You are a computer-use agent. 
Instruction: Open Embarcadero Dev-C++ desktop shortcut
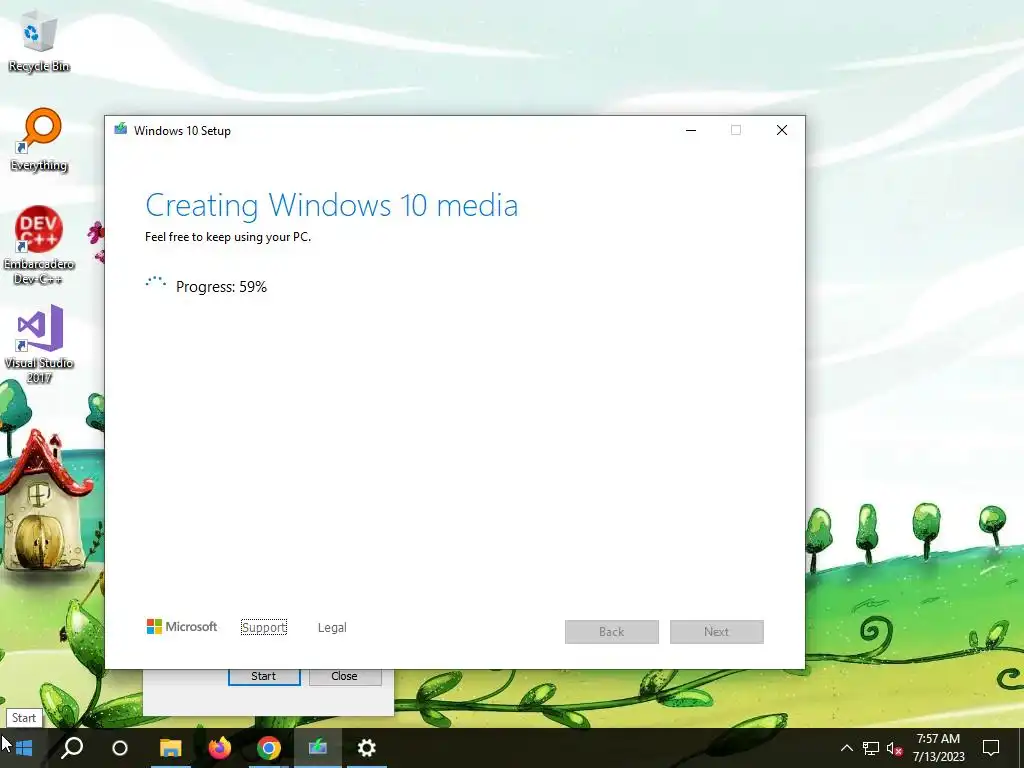[39, 245]
